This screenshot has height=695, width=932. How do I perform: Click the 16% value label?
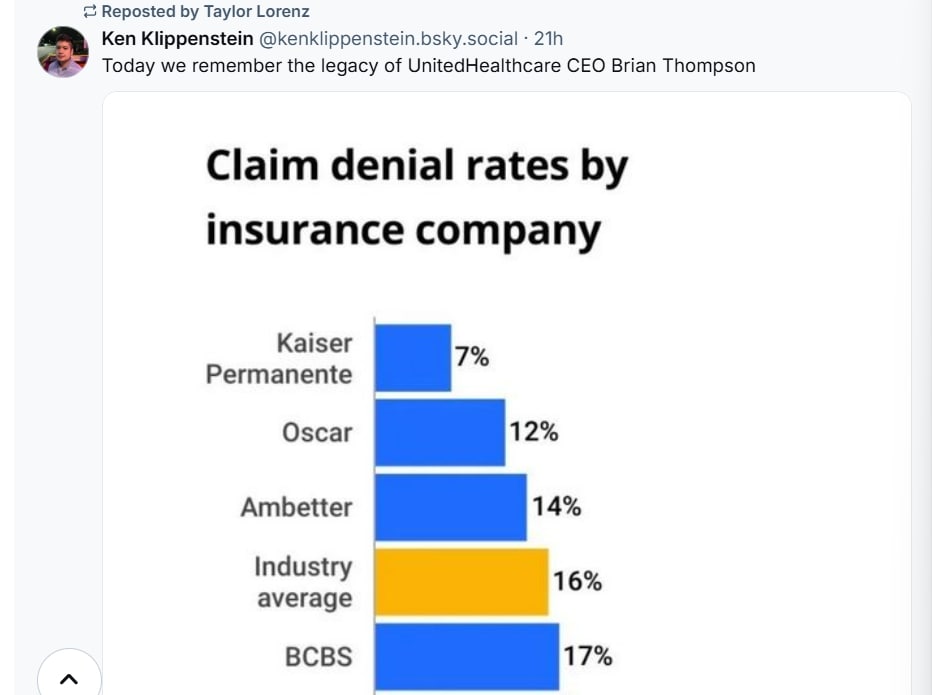coord(577,581)
